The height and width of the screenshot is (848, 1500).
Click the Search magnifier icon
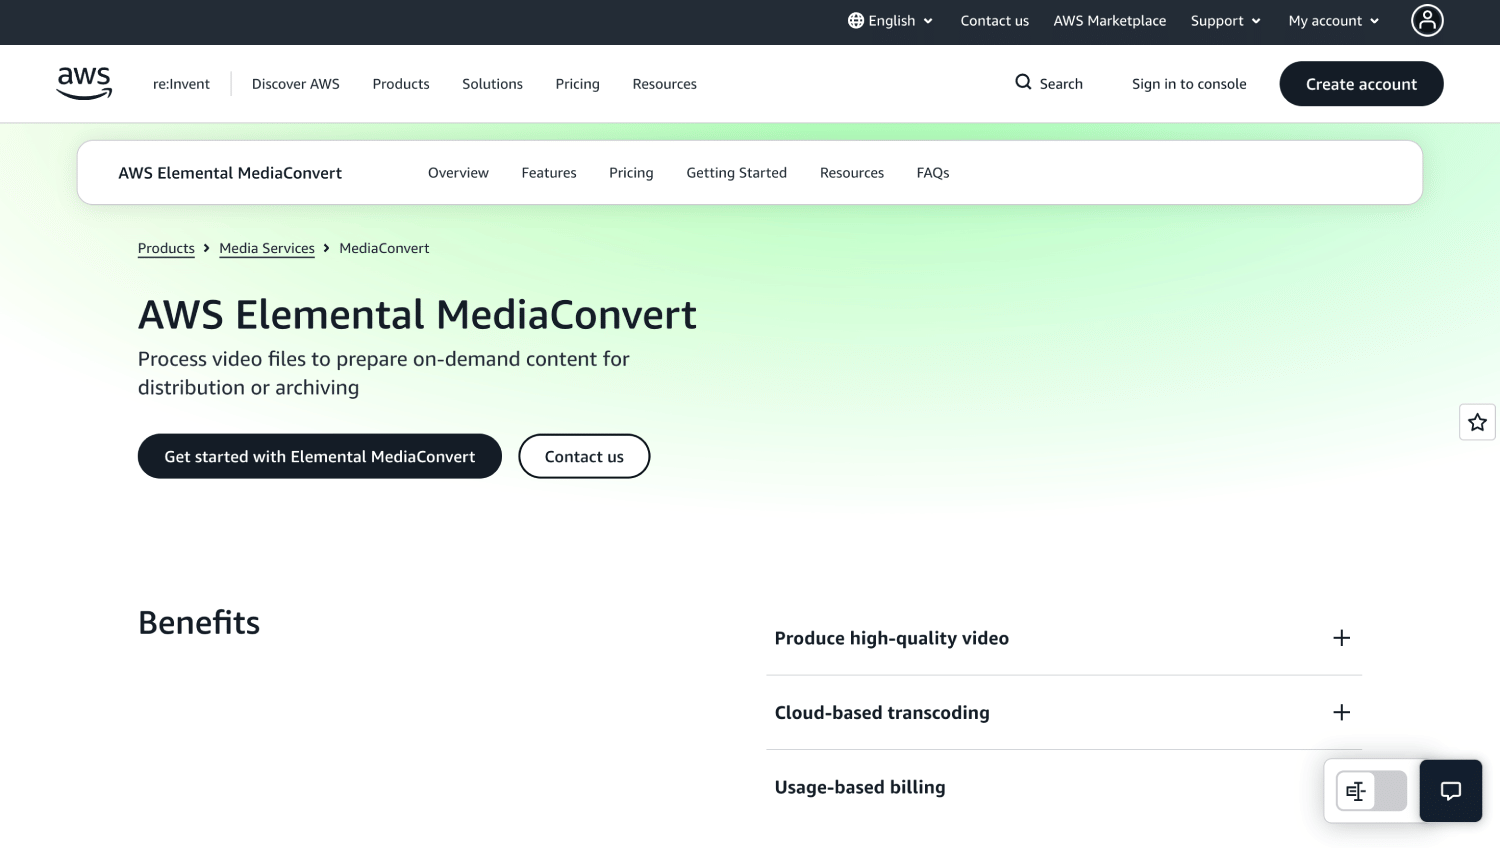click(x=1023, y=82)
